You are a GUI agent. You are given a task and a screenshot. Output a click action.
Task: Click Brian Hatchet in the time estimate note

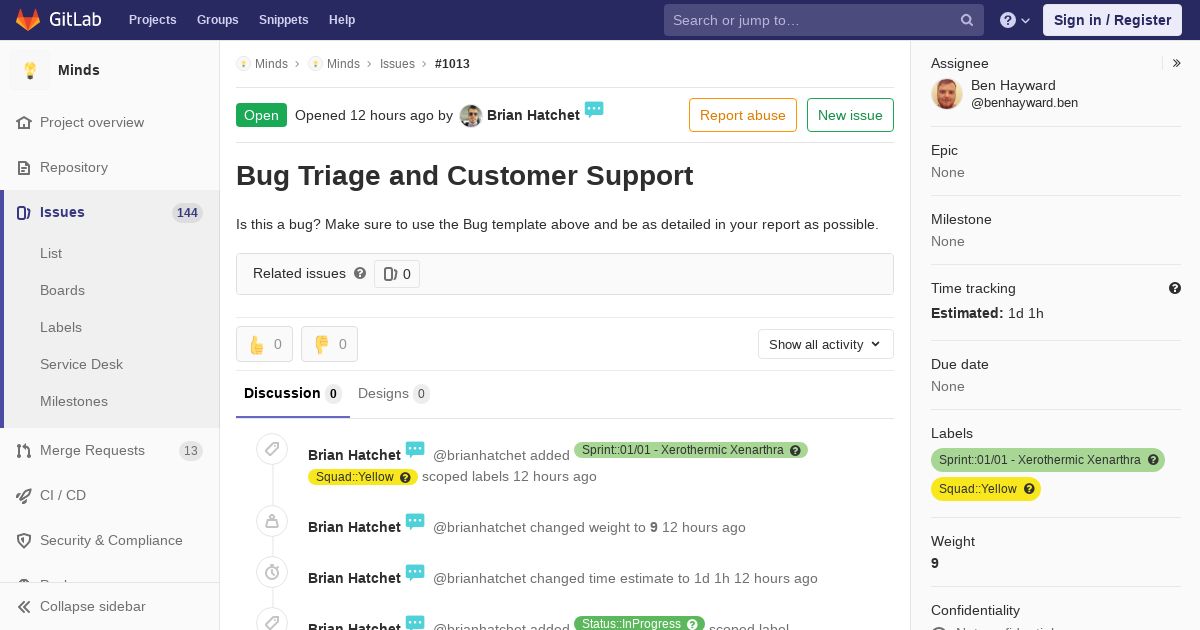point(354,578)
